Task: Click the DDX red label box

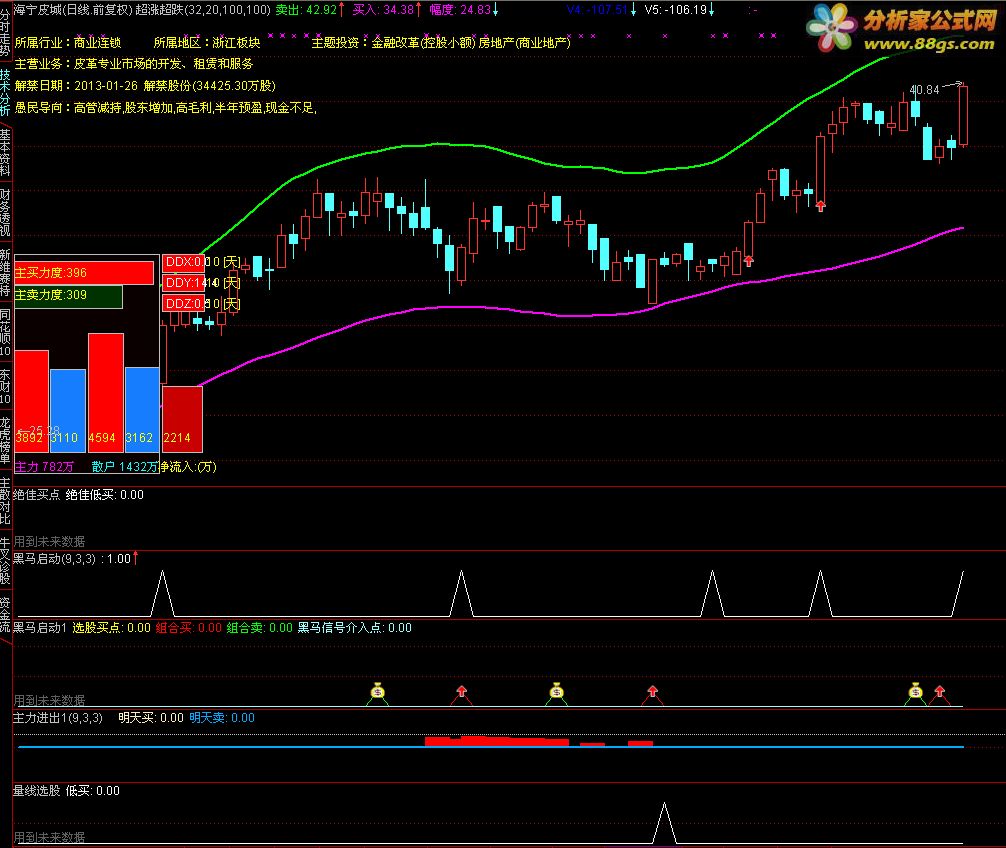Action: click(x=183, y=262)
